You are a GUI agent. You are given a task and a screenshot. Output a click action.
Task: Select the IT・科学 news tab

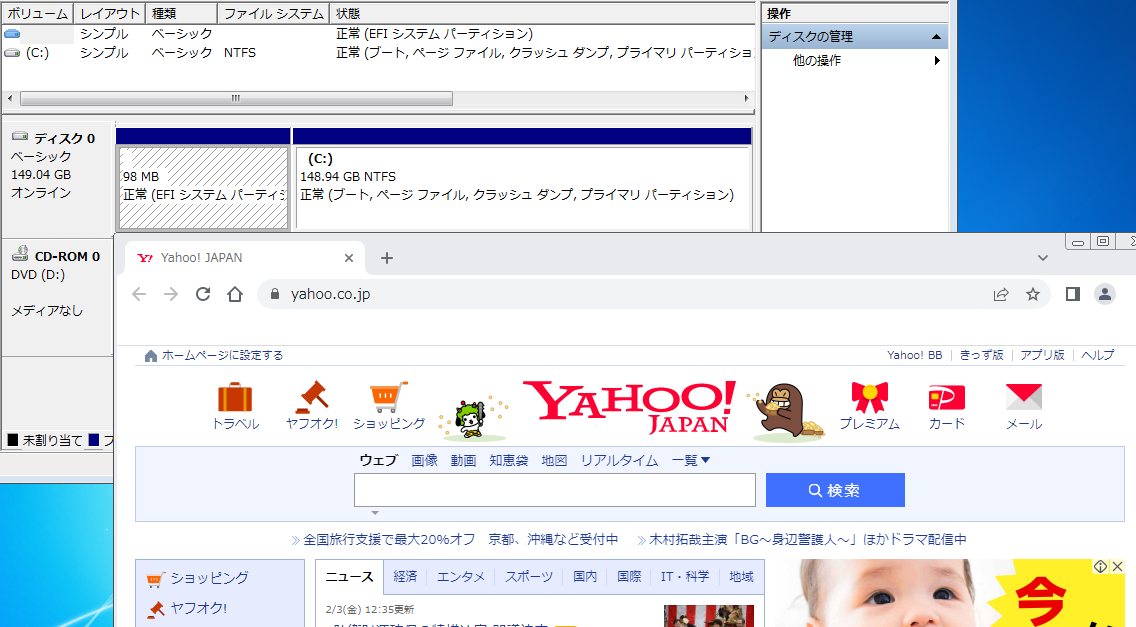click(685, 577)
